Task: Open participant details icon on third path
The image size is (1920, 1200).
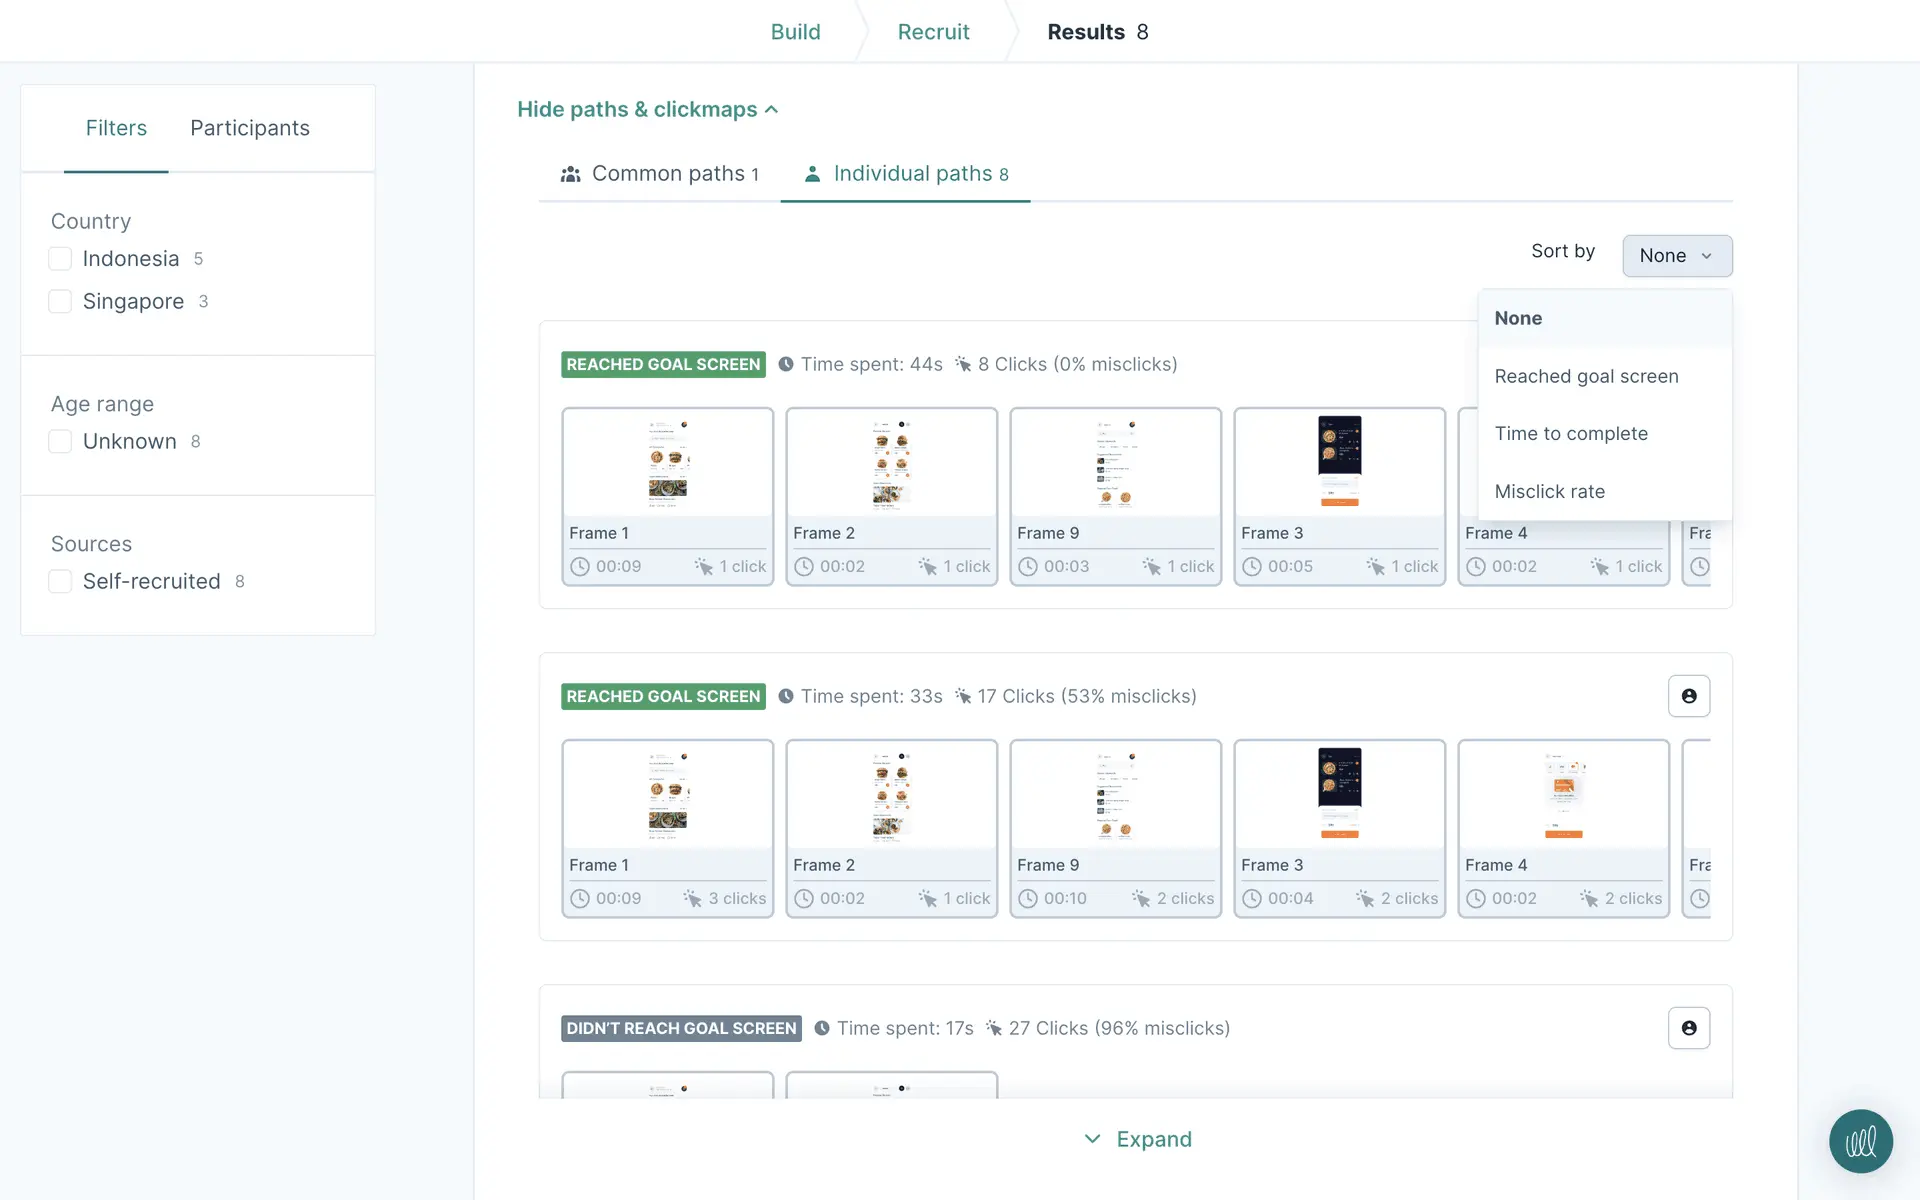Action: tap(1688, 1028)
